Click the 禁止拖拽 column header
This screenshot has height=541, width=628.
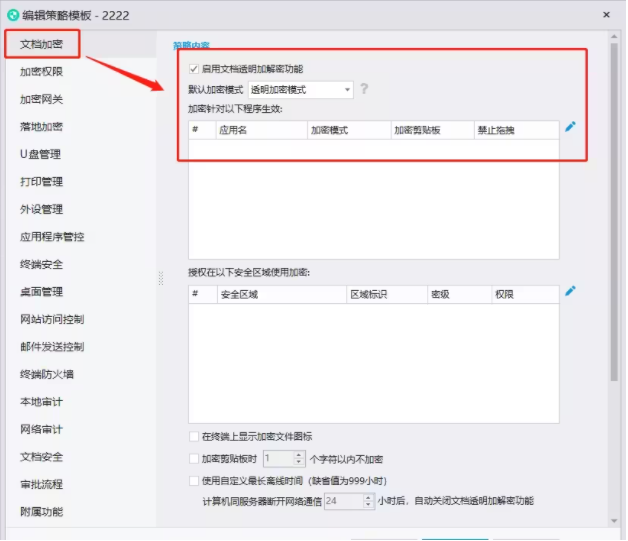(x=517, y=130)
